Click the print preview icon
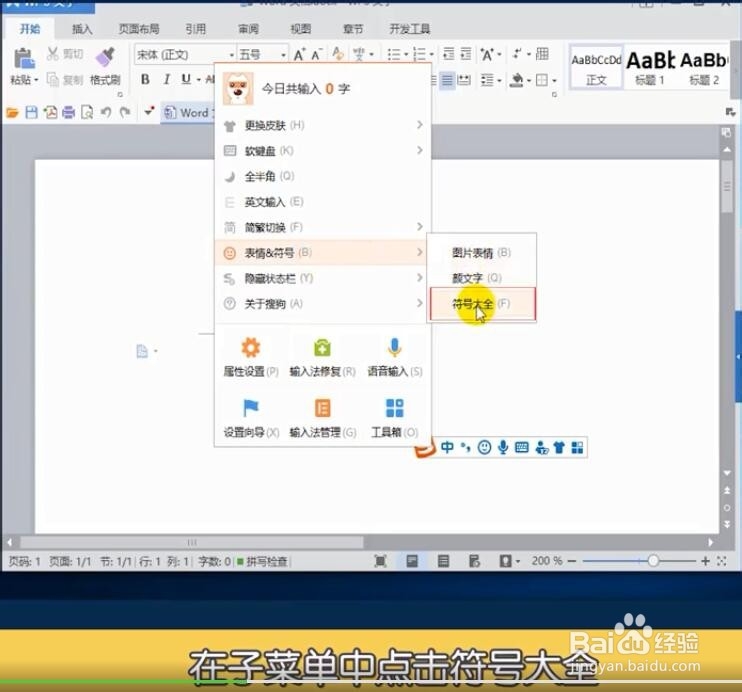742x692 pixels. [x=87, y=113]
